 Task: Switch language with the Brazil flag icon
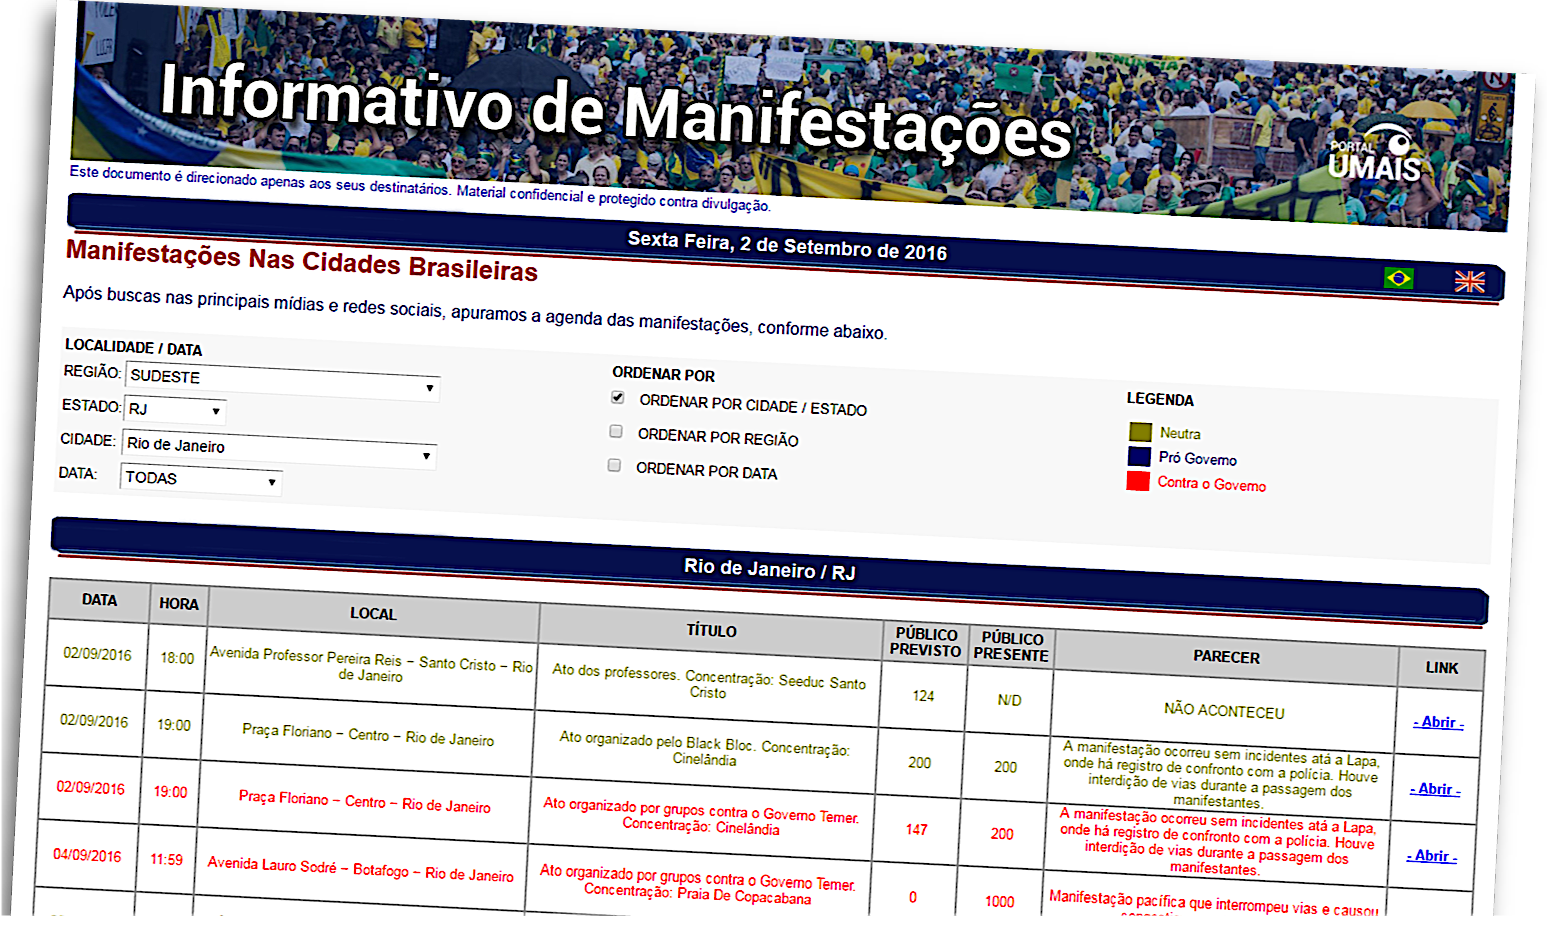(1398, 278)
